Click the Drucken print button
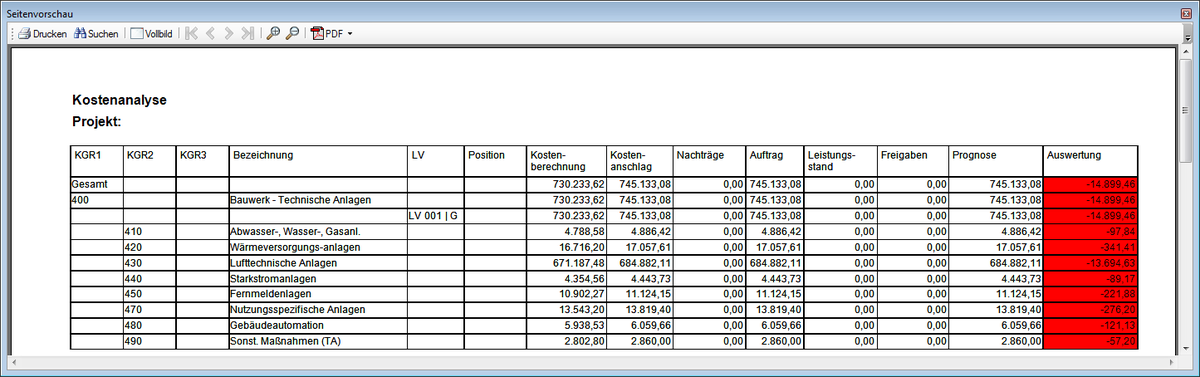The width and height of the screenshot is (1200, 377). pos(42,33)
